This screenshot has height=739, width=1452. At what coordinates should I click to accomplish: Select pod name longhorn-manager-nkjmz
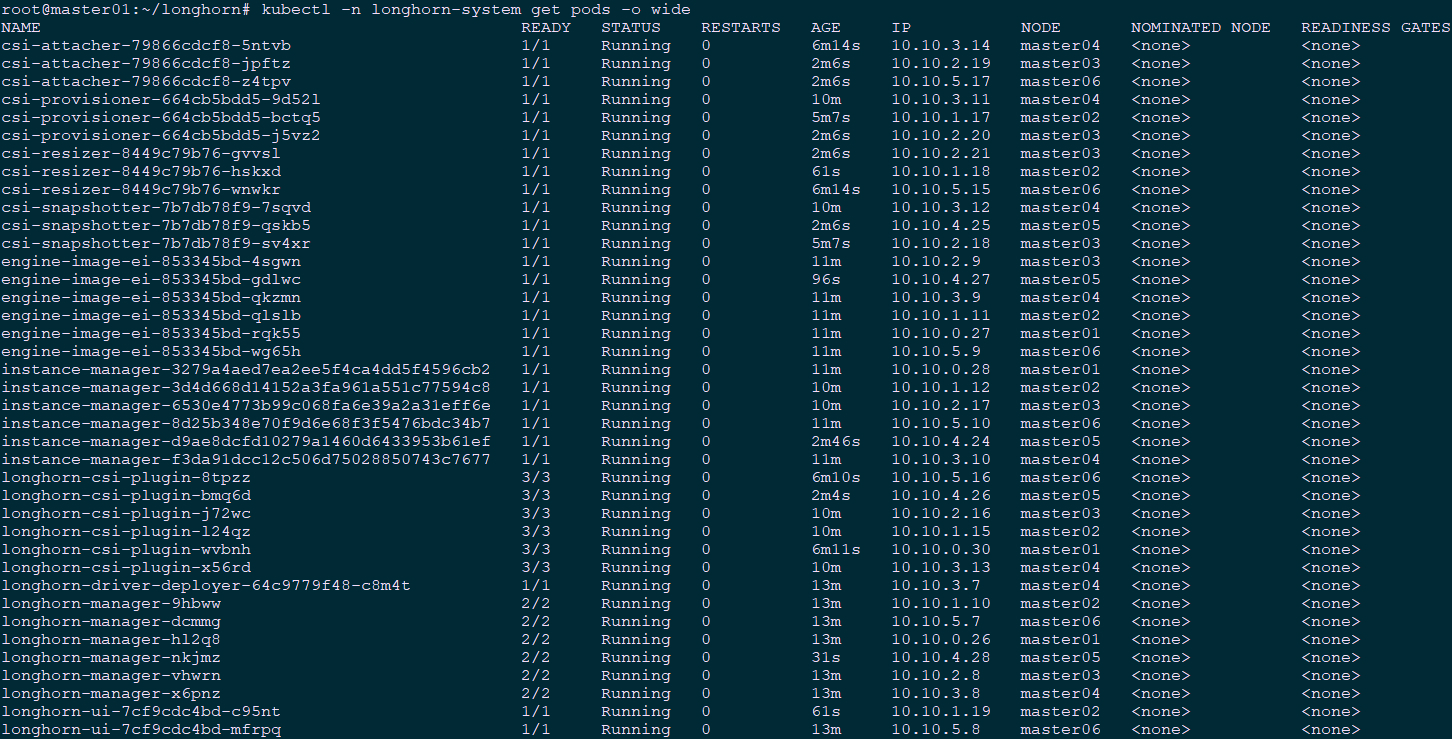tap(111, 658)
